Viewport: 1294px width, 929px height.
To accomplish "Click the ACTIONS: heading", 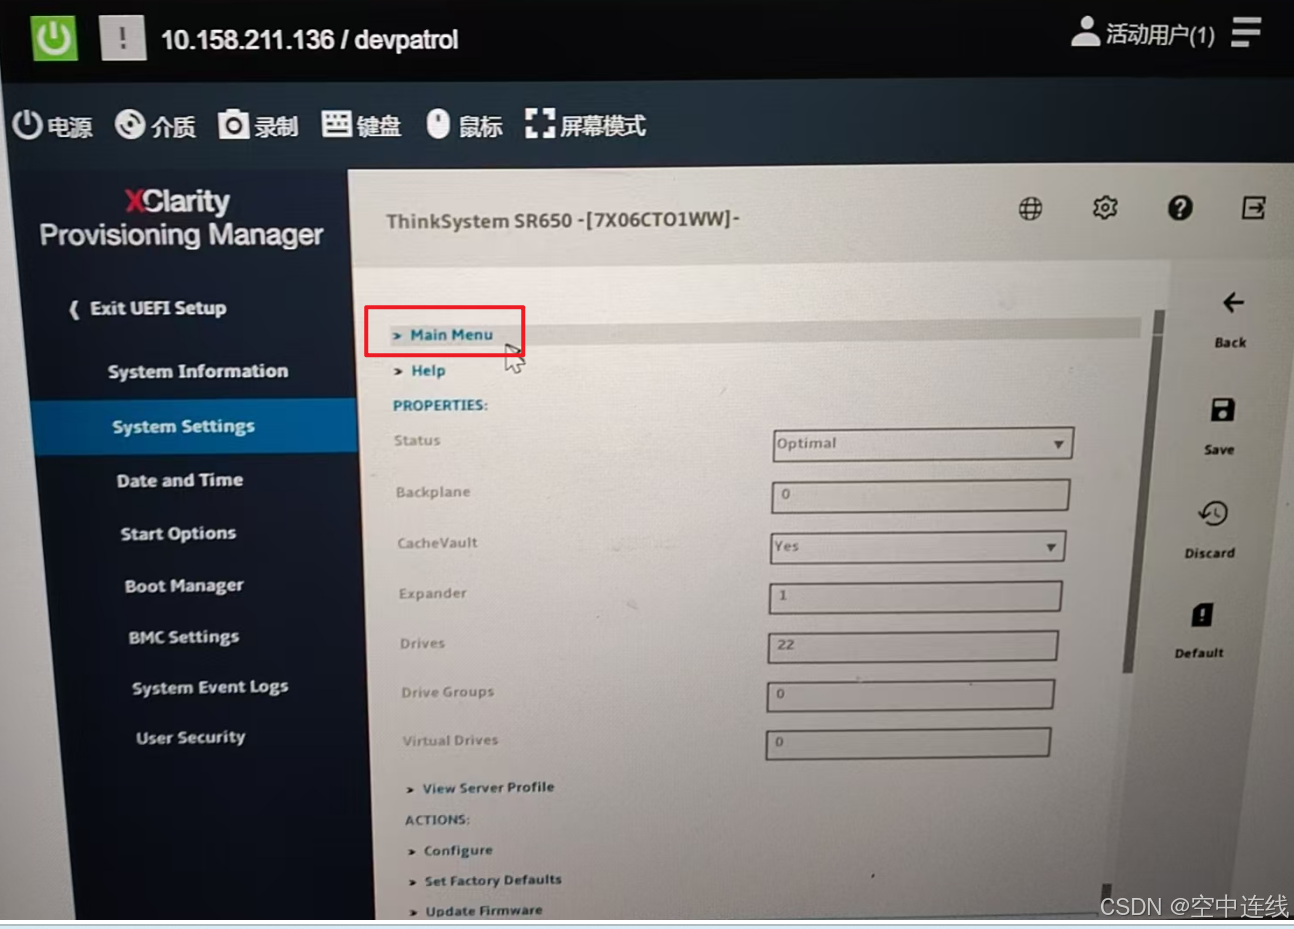I will 437,819.
